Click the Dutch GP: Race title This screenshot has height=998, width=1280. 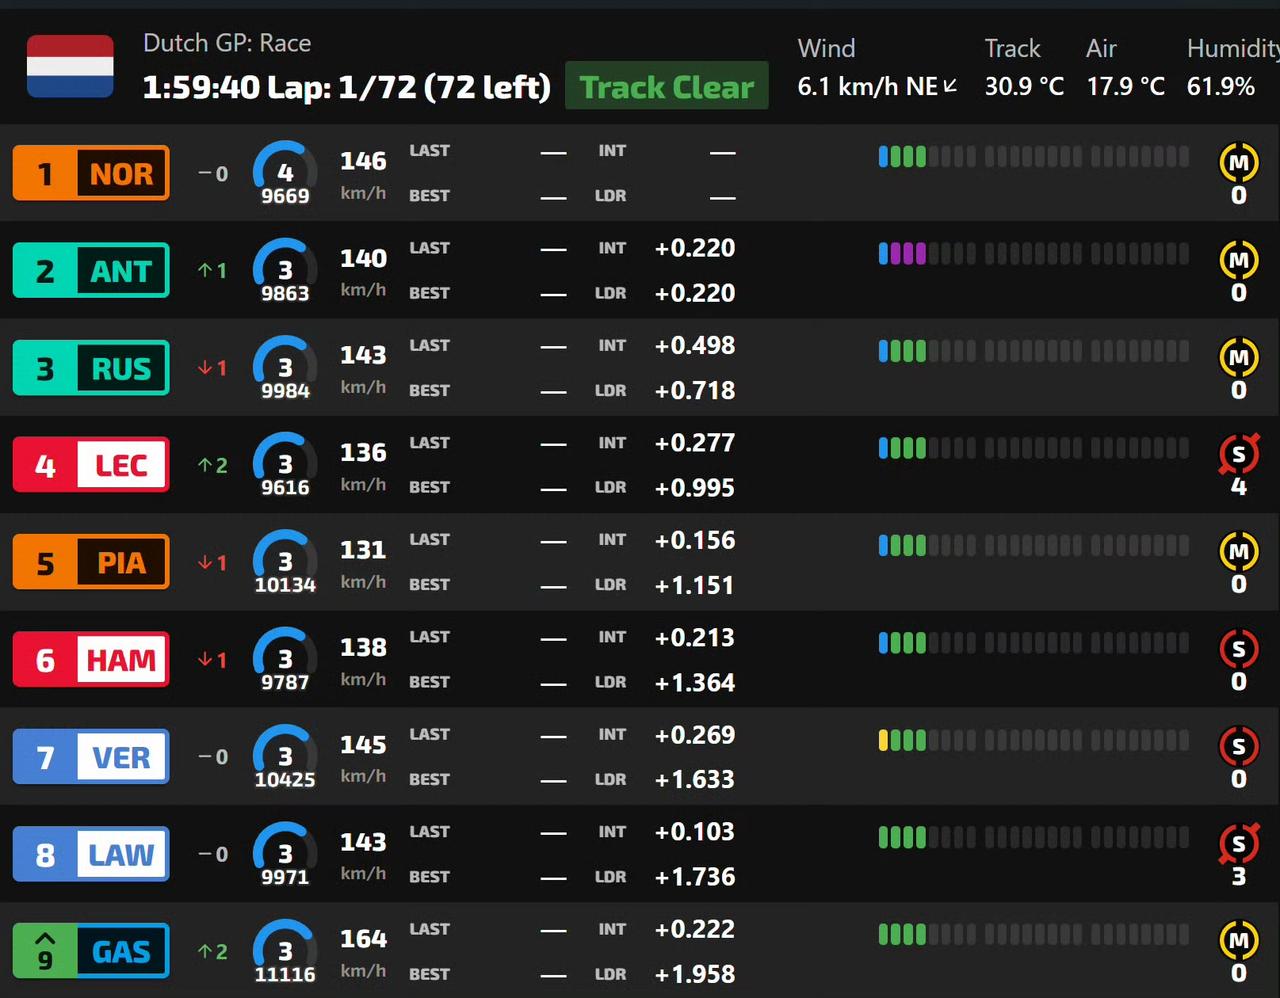[x=227, y=43]
